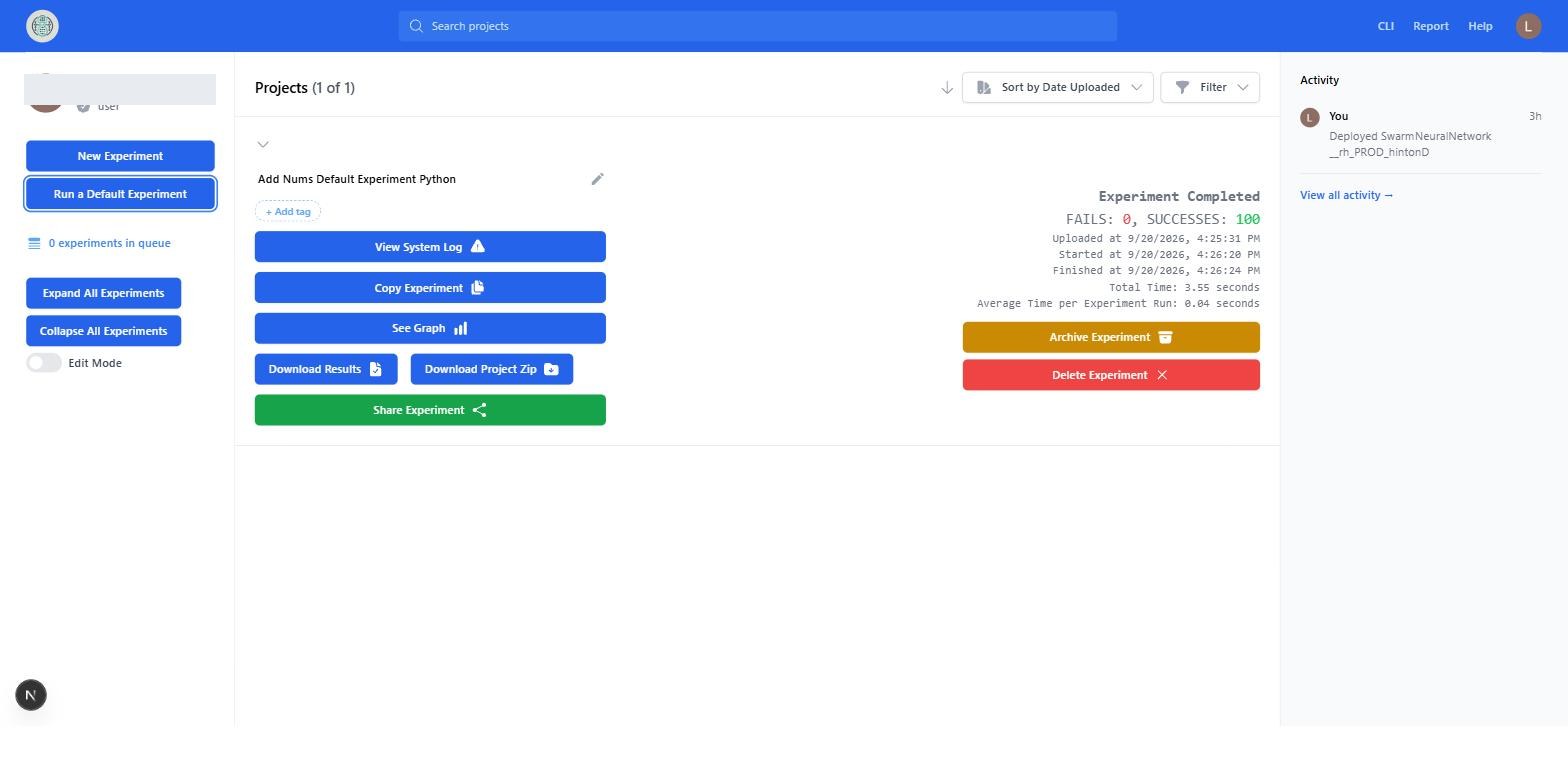Click the 'SUCCESSES: 100' count

tap(1203, 219)
